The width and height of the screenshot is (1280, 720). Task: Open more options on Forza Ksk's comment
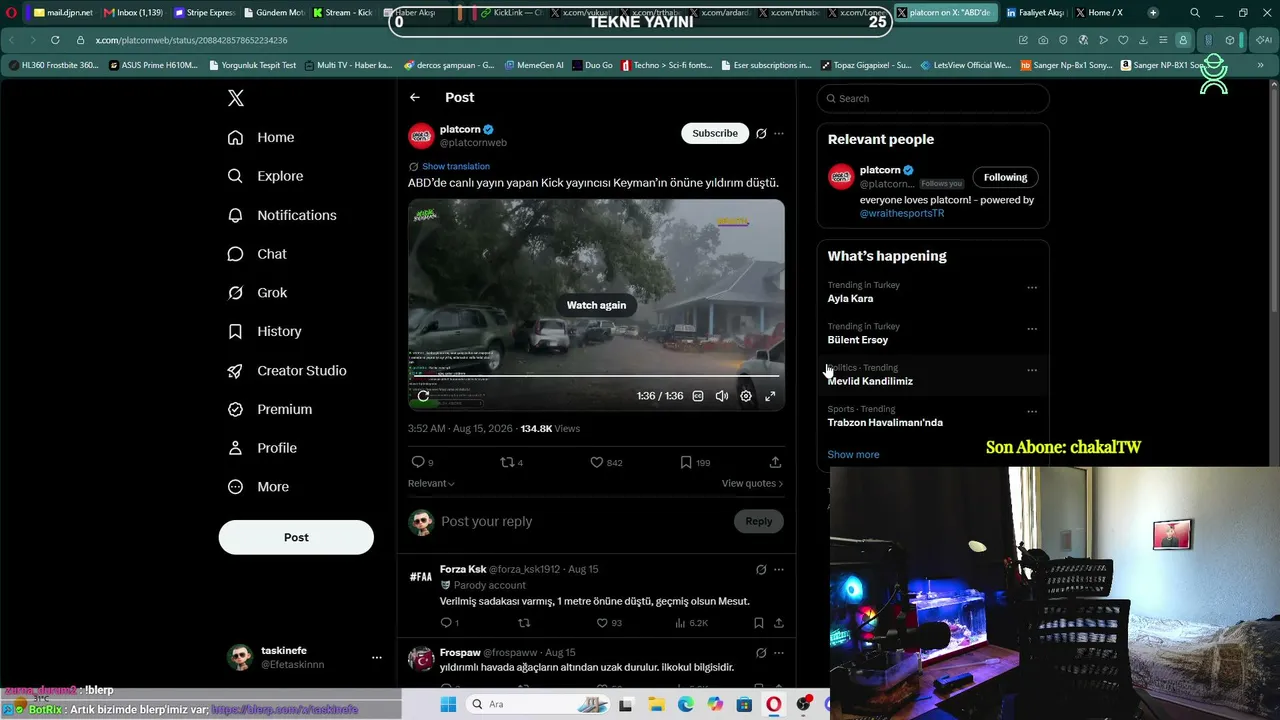[779, 570]
